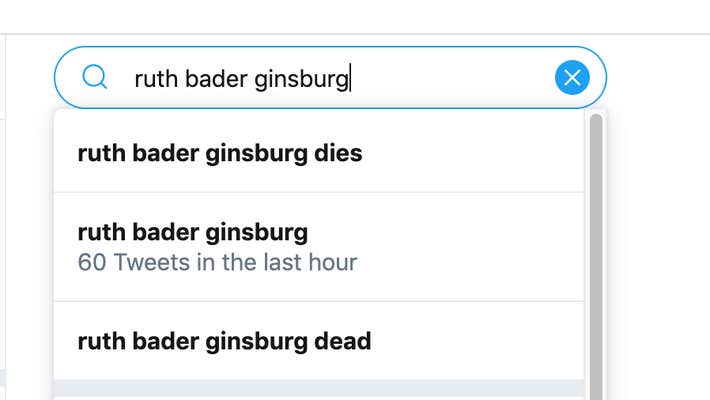
Task: Click the magnifying glass search icon
Action: tap(95, 77)
